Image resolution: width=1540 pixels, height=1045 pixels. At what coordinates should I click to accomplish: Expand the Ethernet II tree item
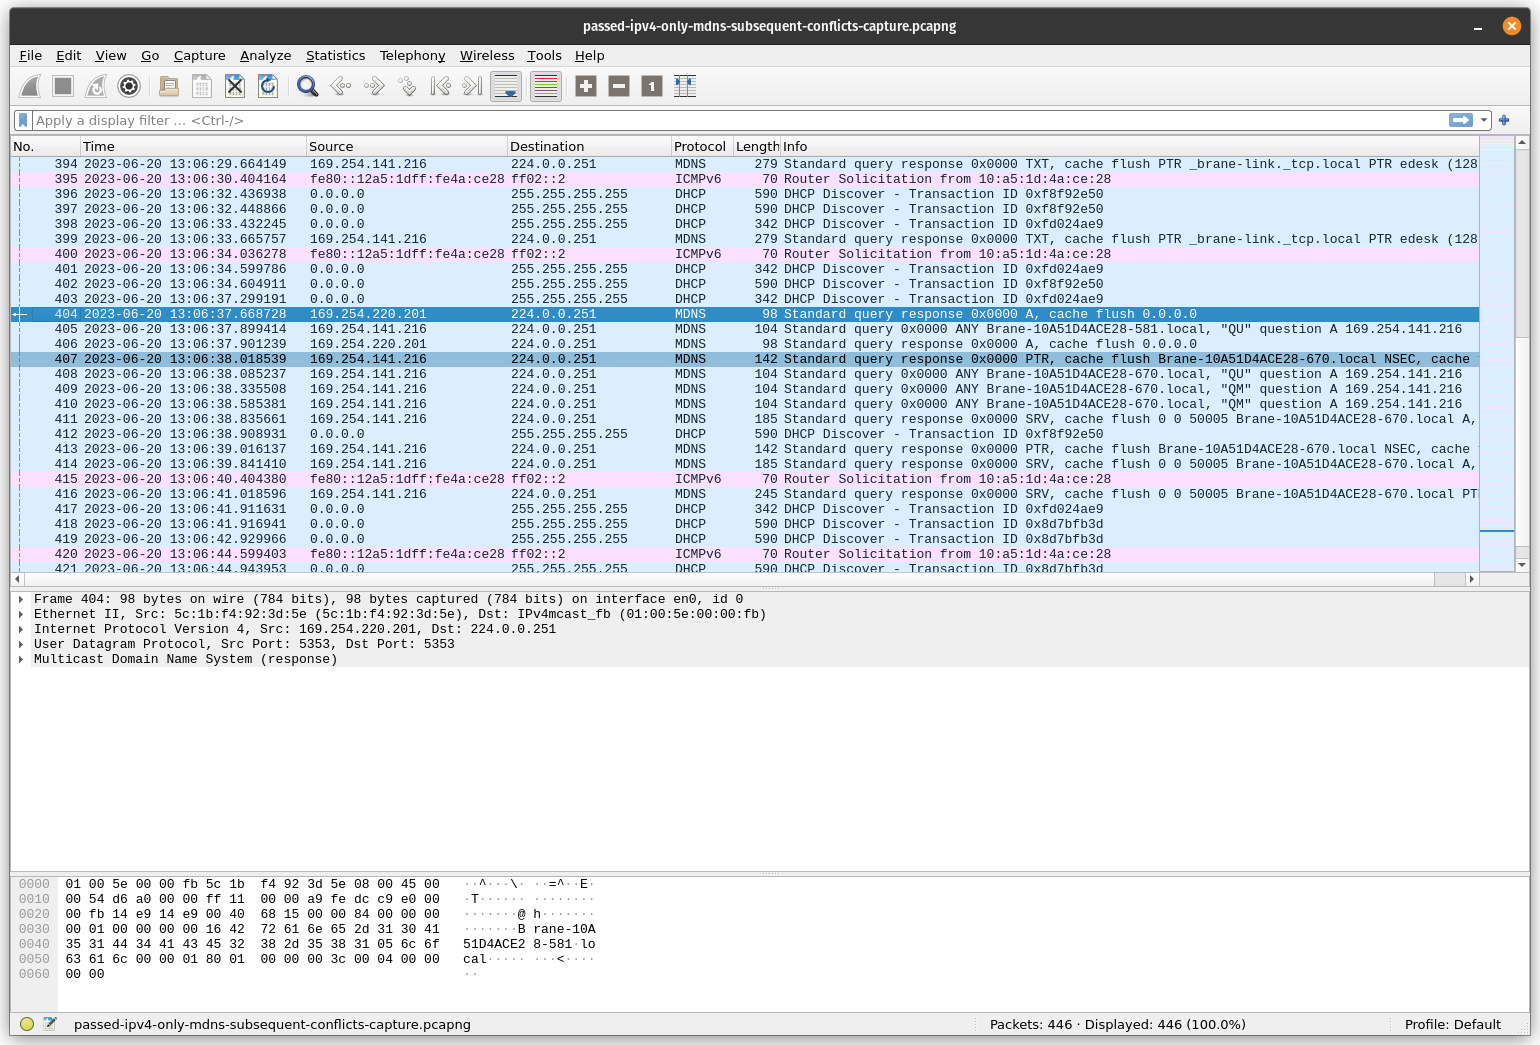point(21,615)
